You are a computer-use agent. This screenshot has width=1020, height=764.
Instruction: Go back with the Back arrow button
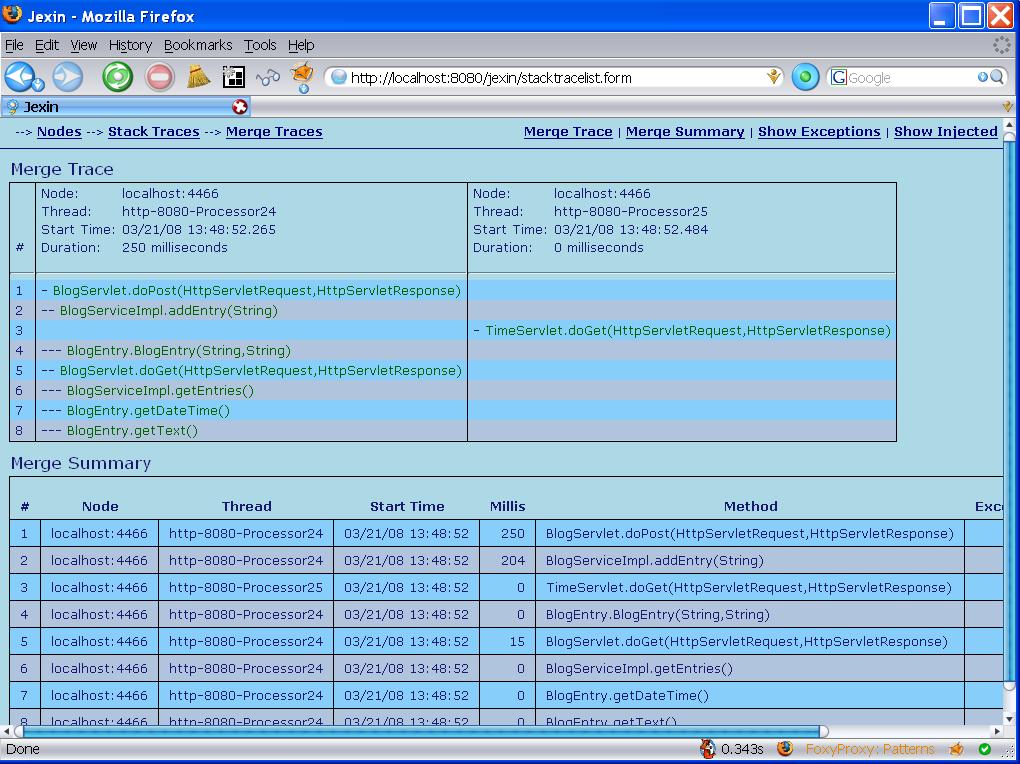[20, 76]
